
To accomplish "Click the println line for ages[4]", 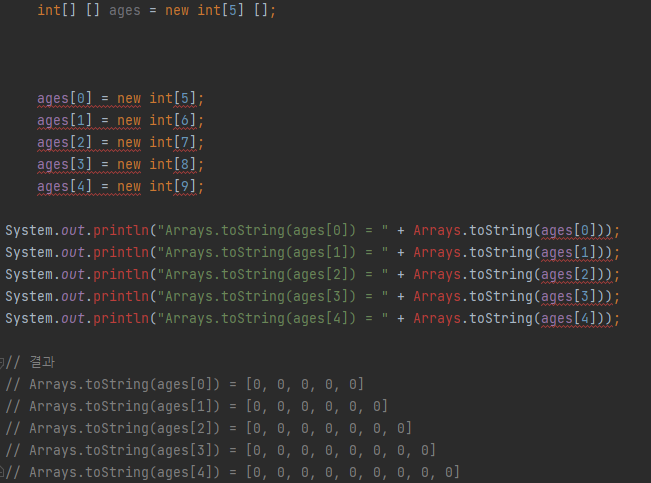I will (x=312, y=319).
